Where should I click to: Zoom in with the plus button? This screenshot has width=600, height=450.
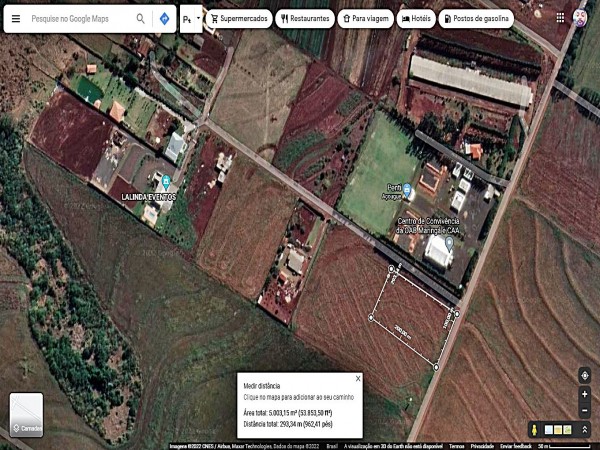click(584, 394)
